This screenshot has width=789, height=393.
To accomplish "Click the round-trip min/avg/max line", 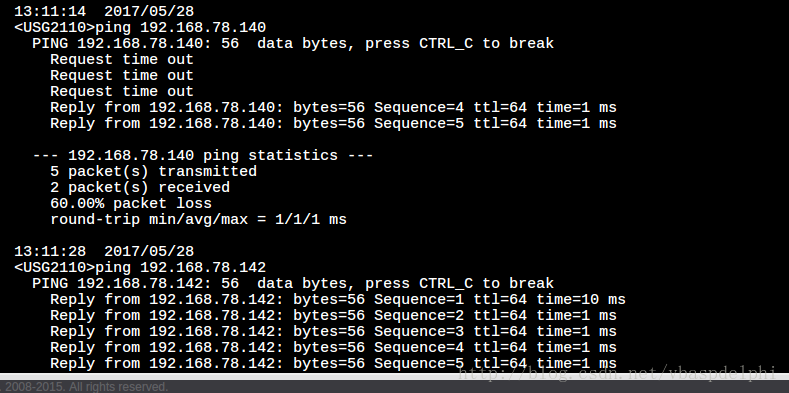I will (198, 219).
